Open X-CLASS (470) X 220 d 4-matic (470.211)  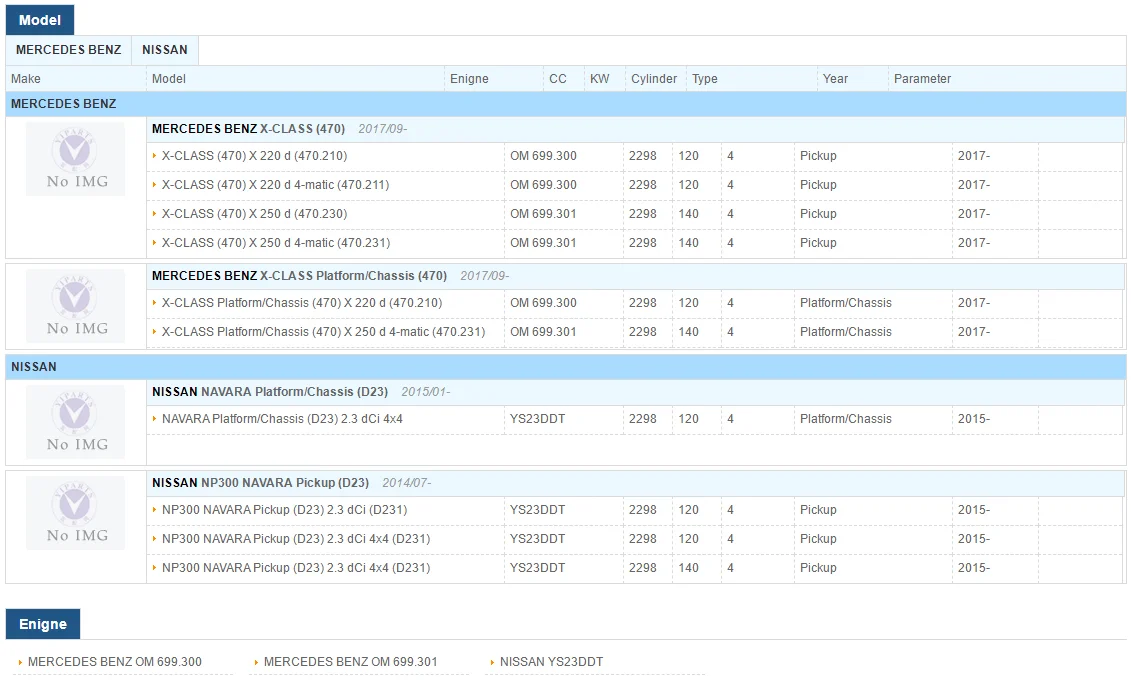click(275, 185)
